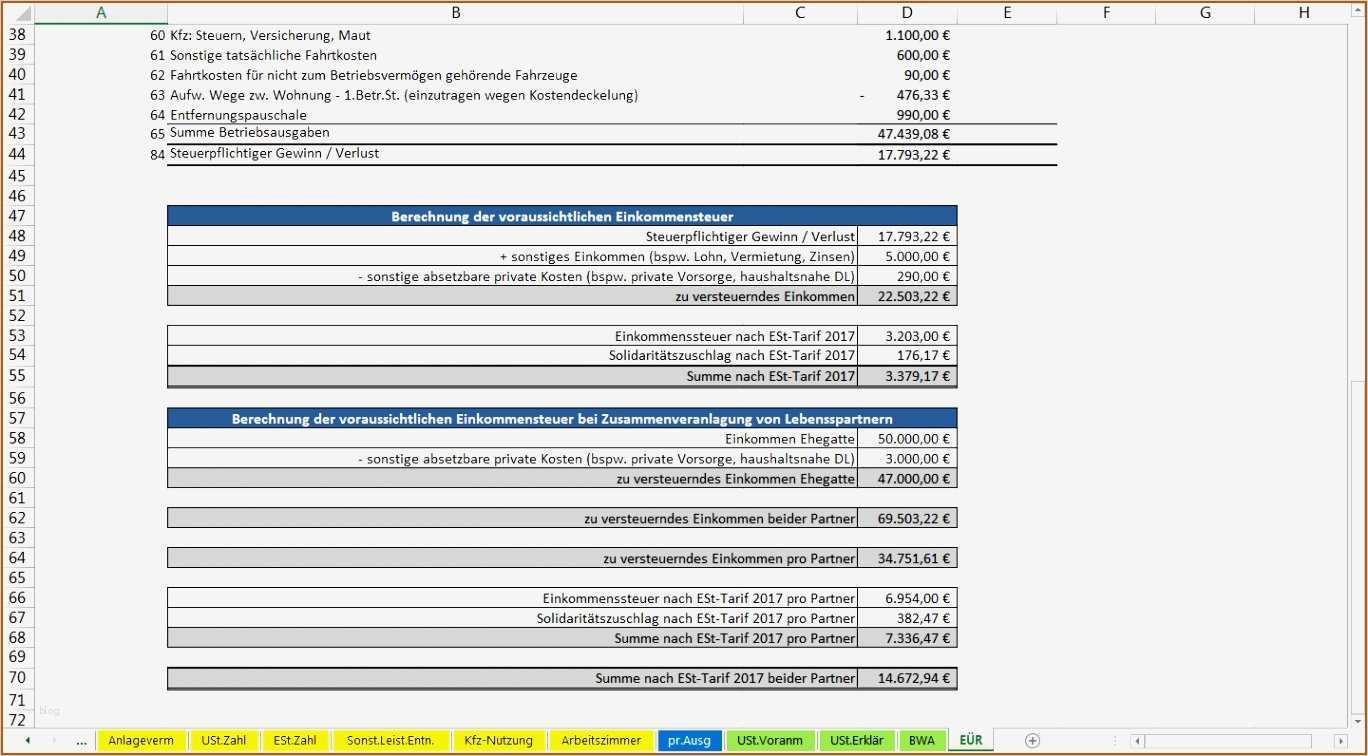1368x756 pixels.
Task: Click 'Summe nach ESt-Tarif 2017 beider Partner' label
Action: tap(725, 678)
